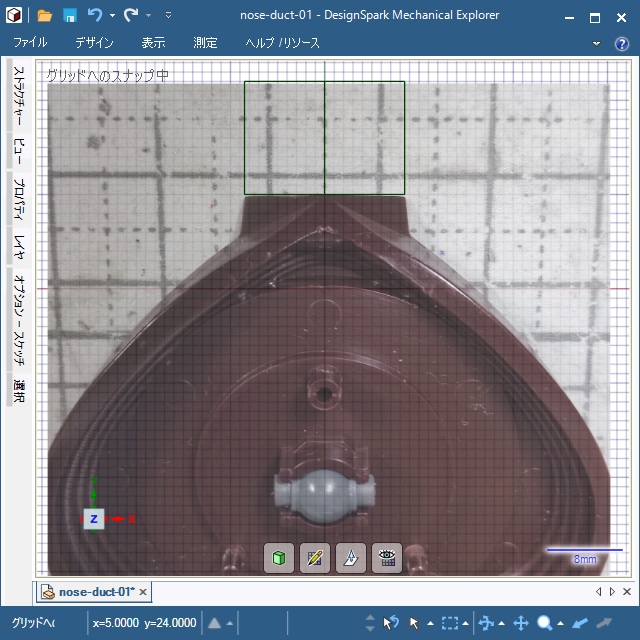Image resolution: width=640 pixels, height=640 pixels.
Task: Switch to the 測定 ribbon tab
Action: (205, 43)
